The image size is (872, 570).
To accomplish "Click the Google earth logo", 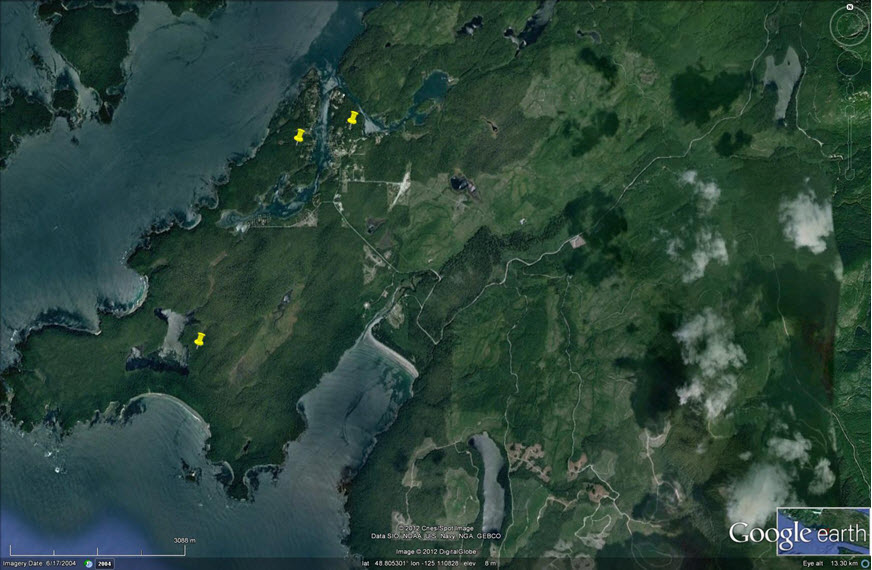I will pyautogui.click(x=796, y=533).
